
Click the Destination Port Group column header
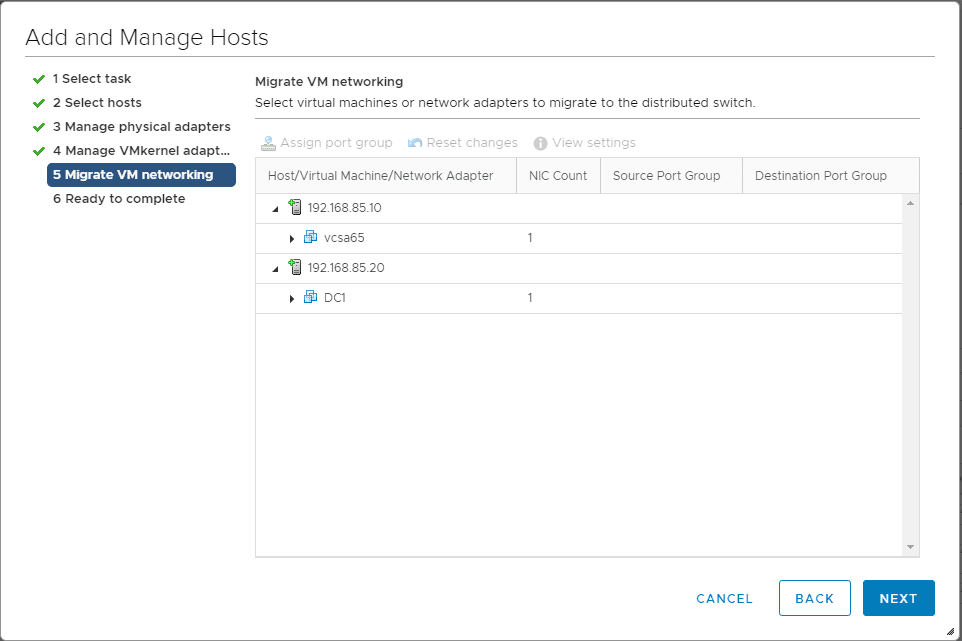[820, 176]
